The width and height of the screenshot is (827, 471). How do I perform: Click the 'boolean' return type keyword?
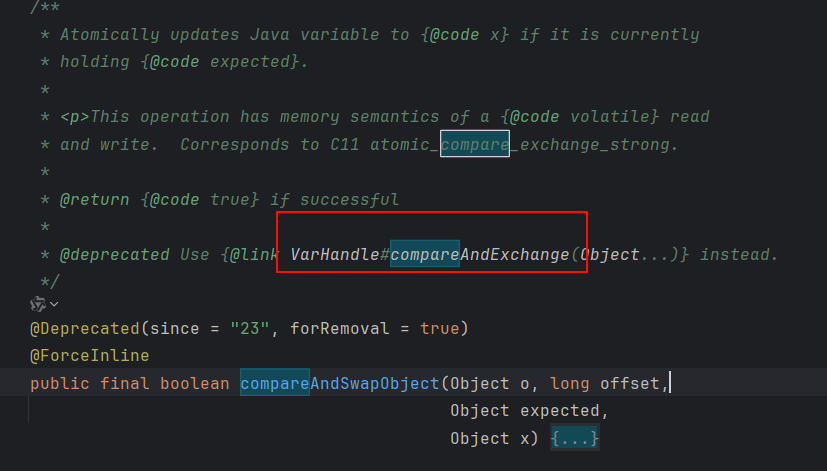coord(195,383)
